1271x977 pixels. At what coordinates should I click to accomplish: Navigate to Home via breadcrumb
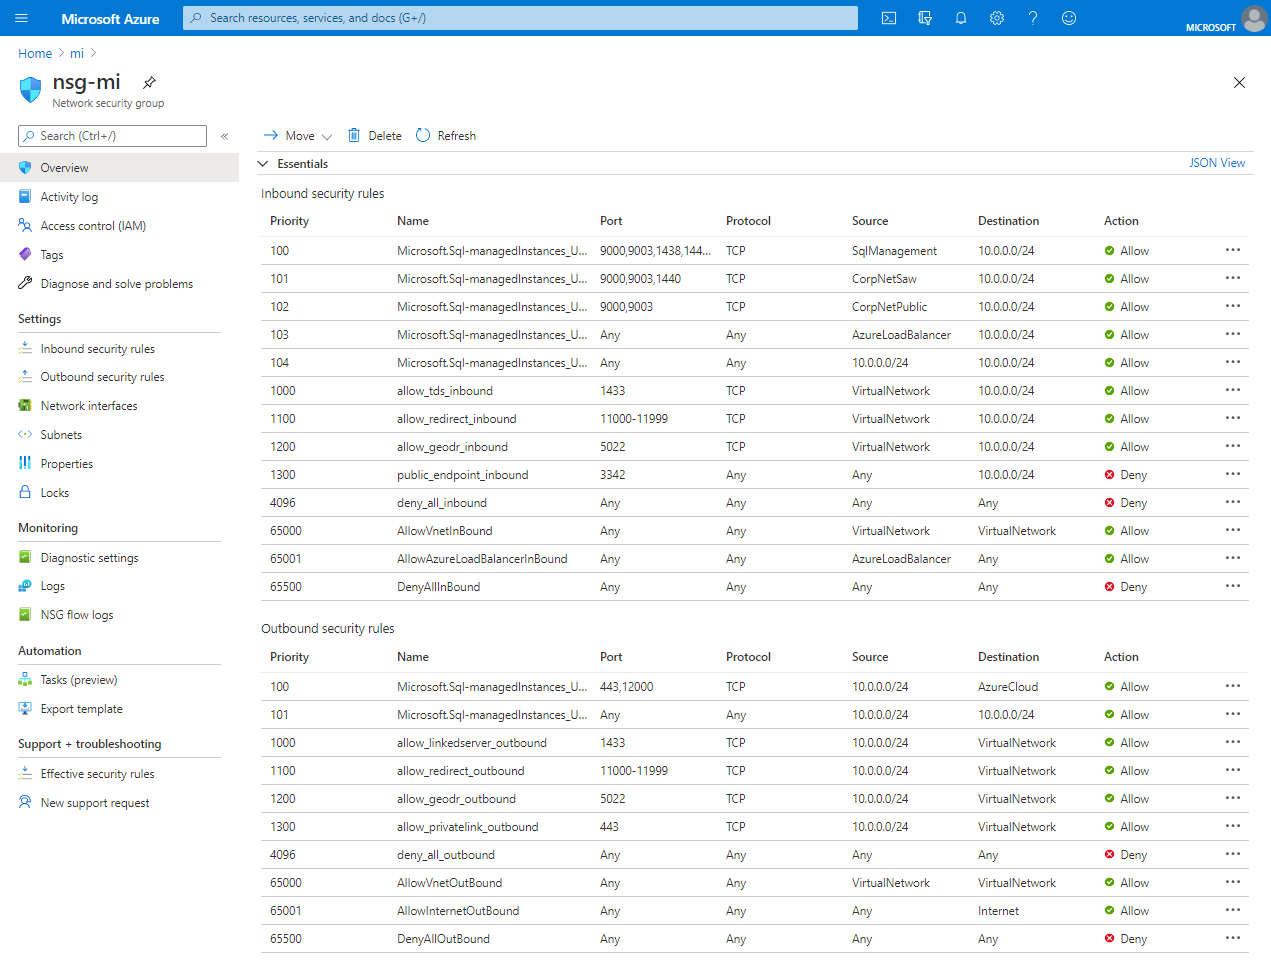pos(35,53)
